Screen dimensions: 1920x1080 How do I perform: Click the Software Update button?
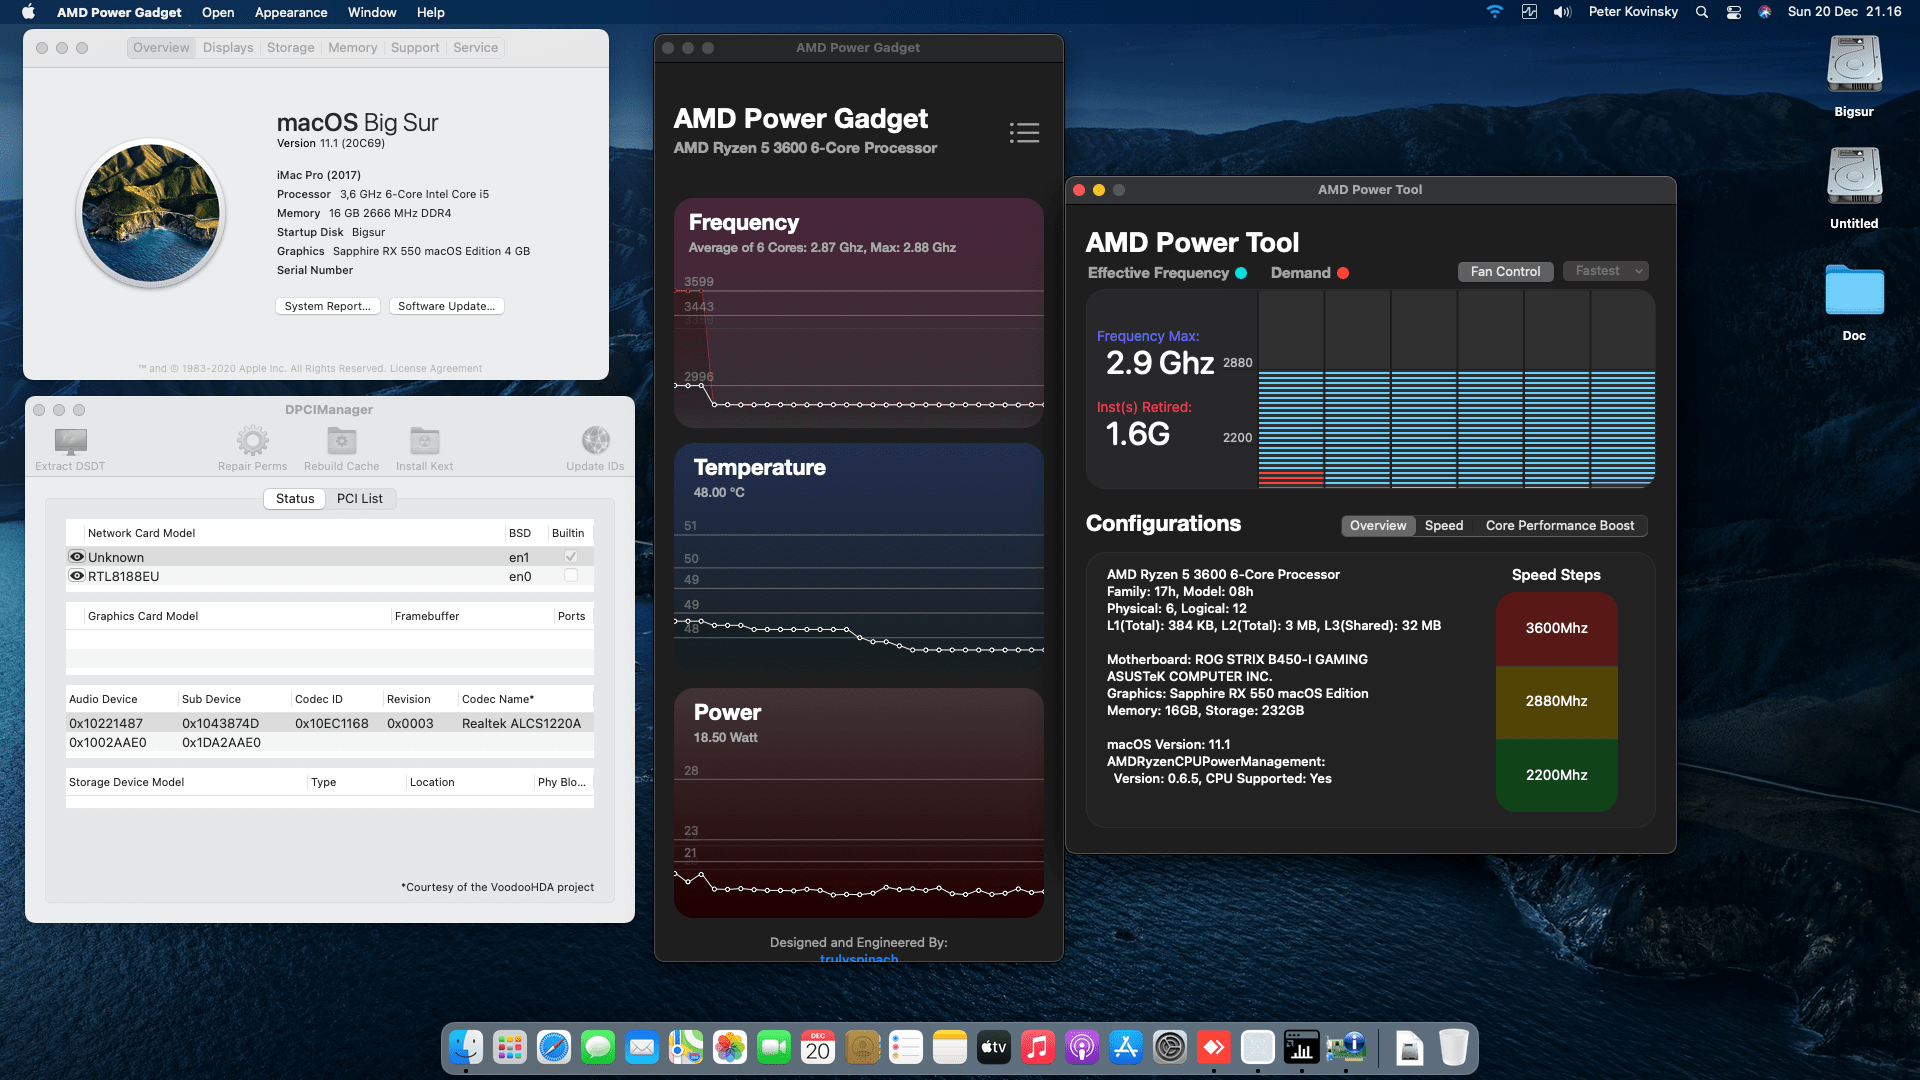click(x=447, y=307)
